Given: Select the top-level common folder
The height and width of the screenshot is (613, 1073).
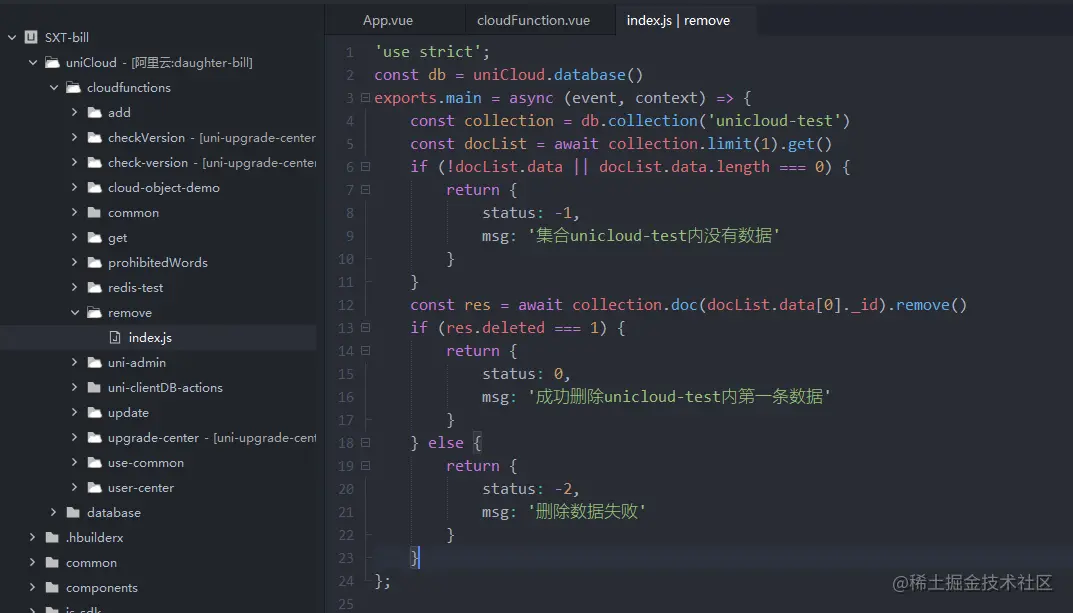Looking at the screenshot, I should pyautogui.click(x=91, y=562).
